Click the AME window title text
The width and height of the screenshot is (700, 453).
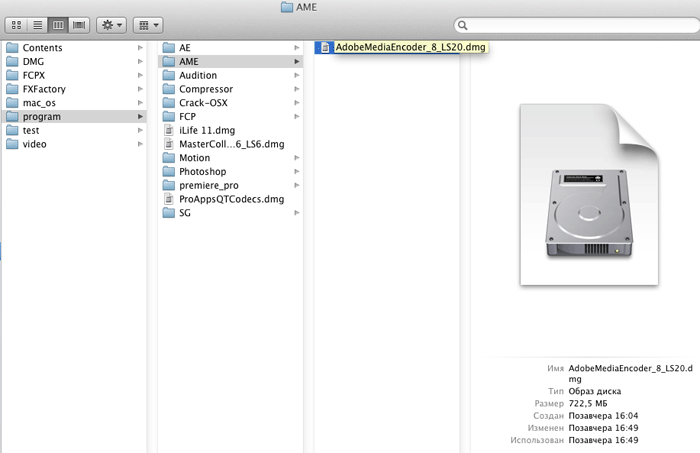[306, 7]
